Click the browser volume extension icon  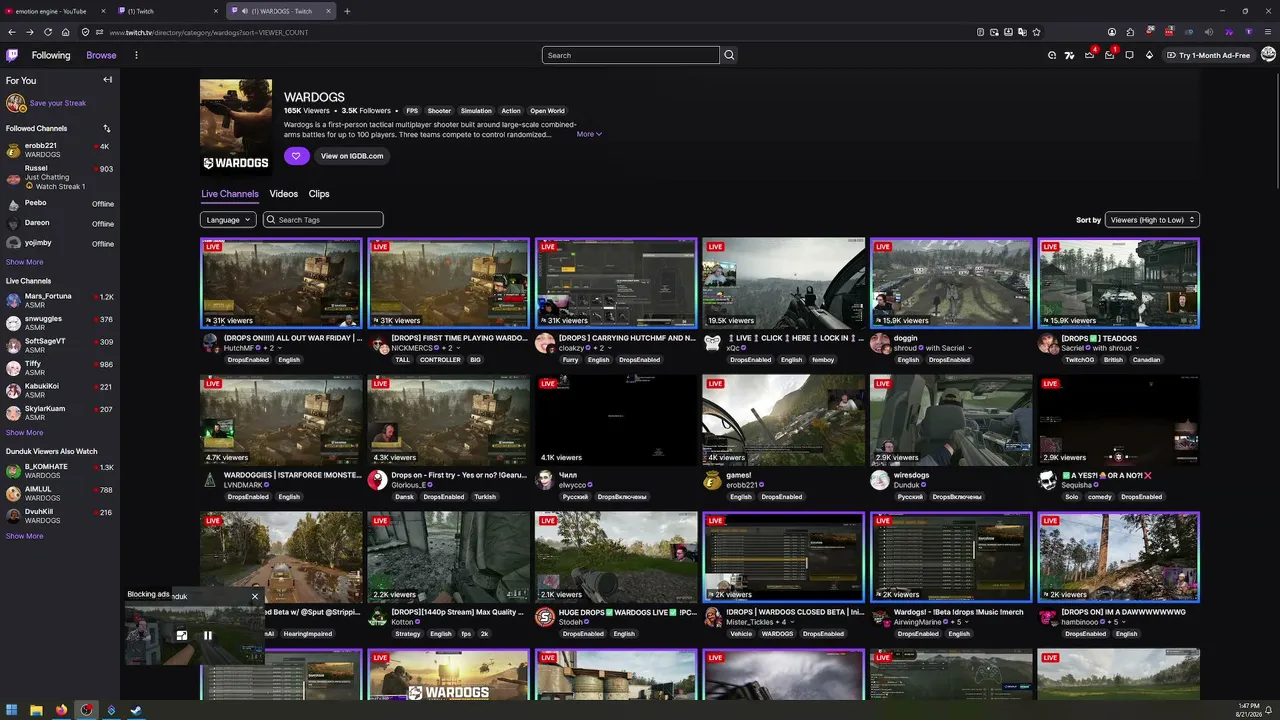point(1209,32)
